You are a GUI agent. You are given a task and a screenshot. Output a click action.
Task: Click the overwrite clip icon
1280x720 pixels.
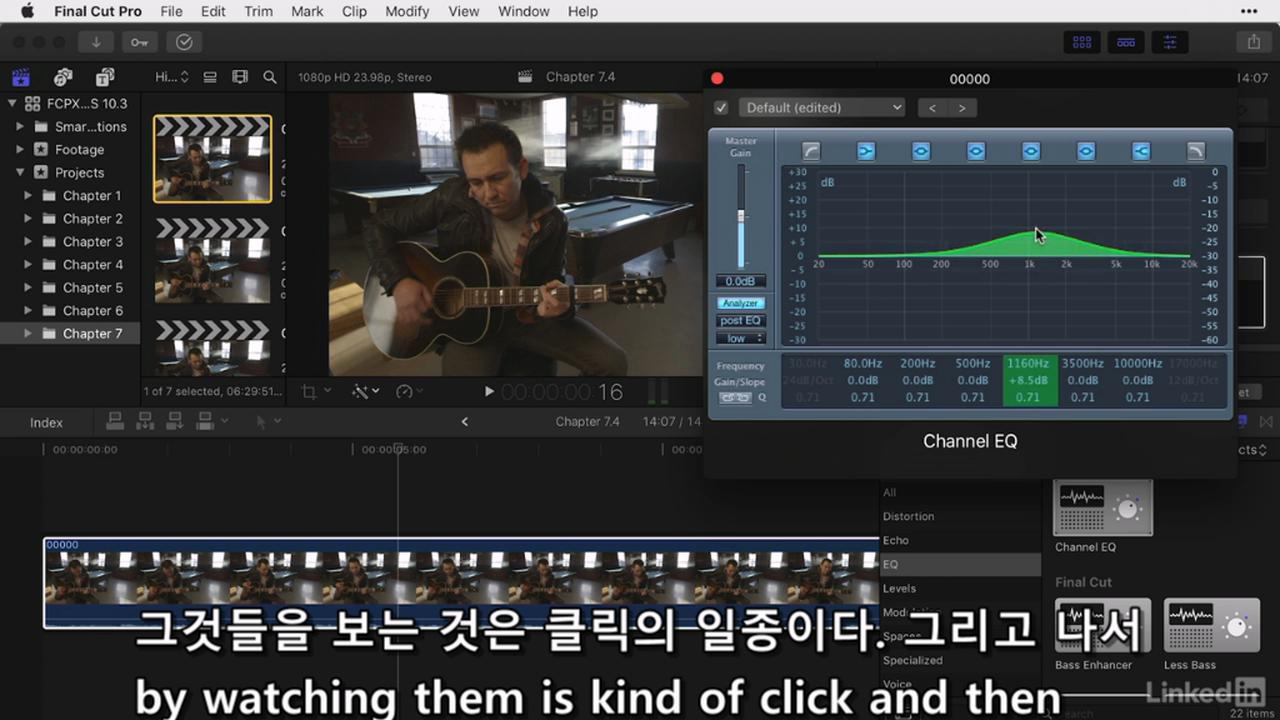206,421
